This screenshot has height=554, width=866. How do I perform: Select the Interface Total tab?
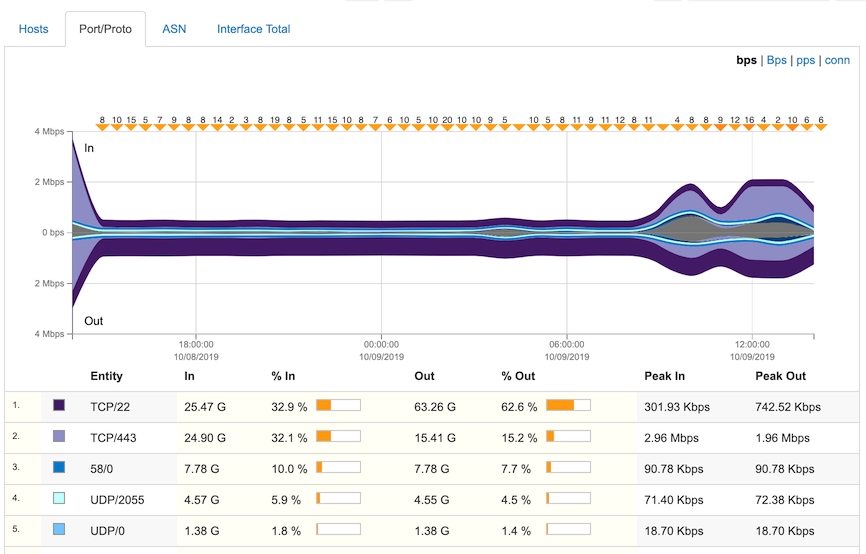coord(253,29)
